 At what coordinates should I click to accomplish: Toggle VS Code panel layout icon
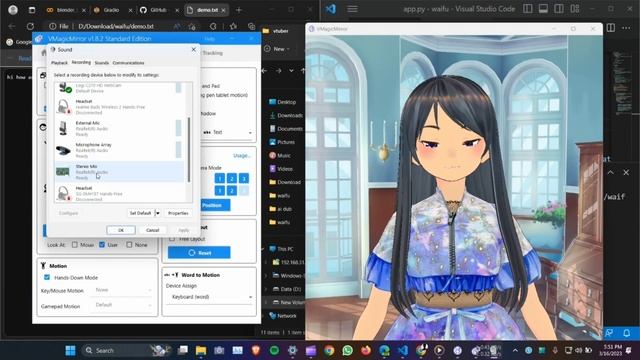[543, 9]
